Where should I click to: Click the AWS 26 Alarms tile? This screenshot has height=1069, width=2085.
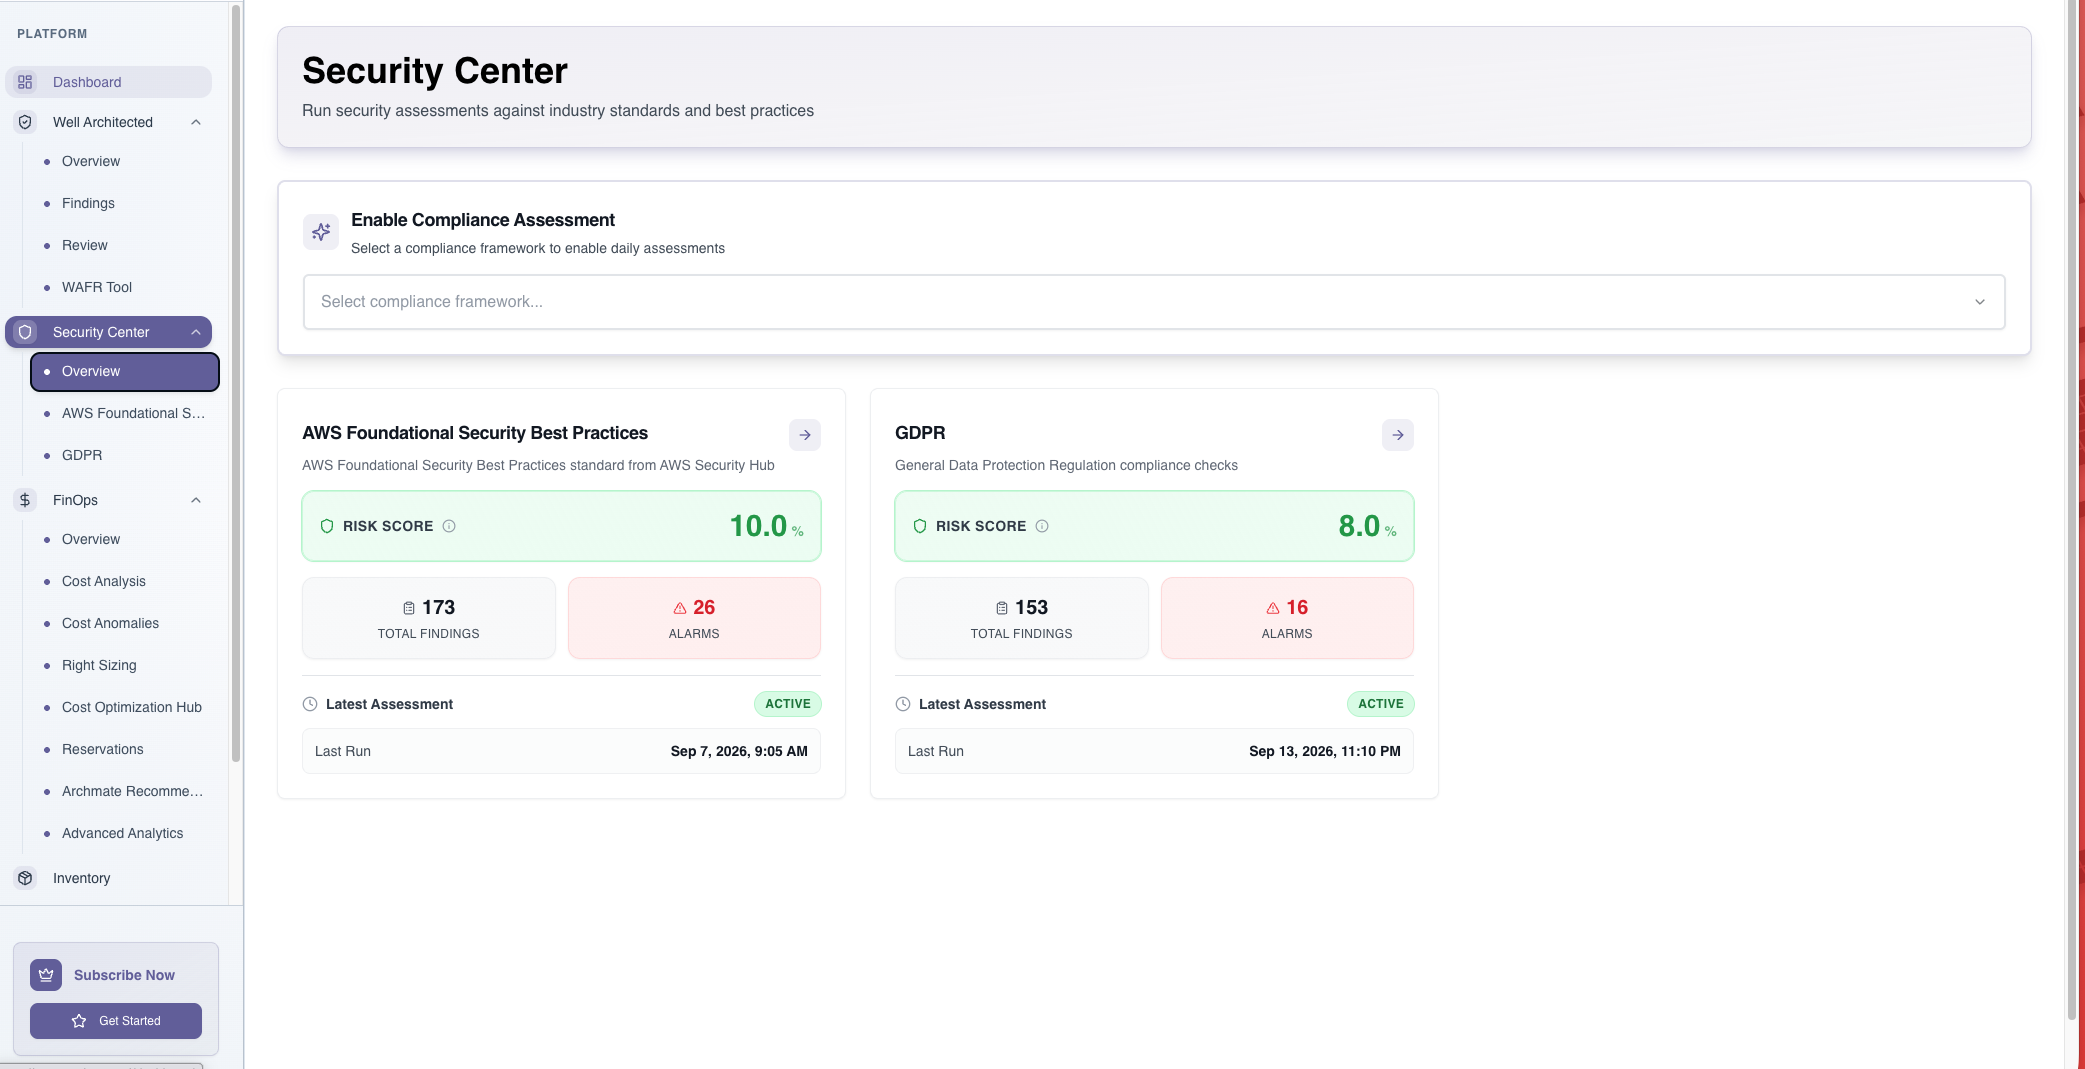click(694, 618)
